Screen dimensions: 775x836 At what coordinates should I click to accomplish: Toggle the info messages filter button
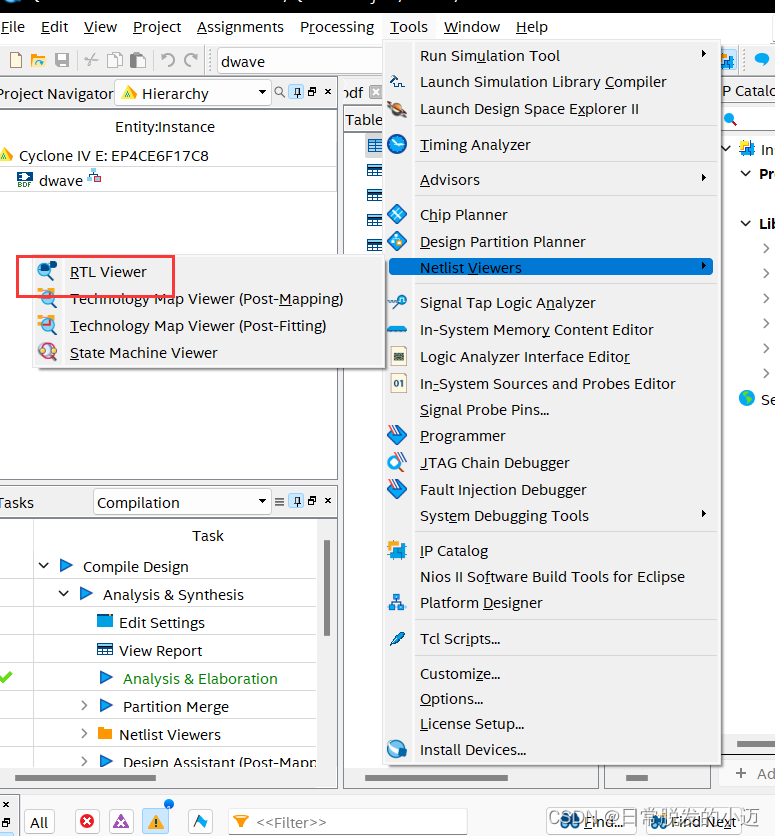200,822
